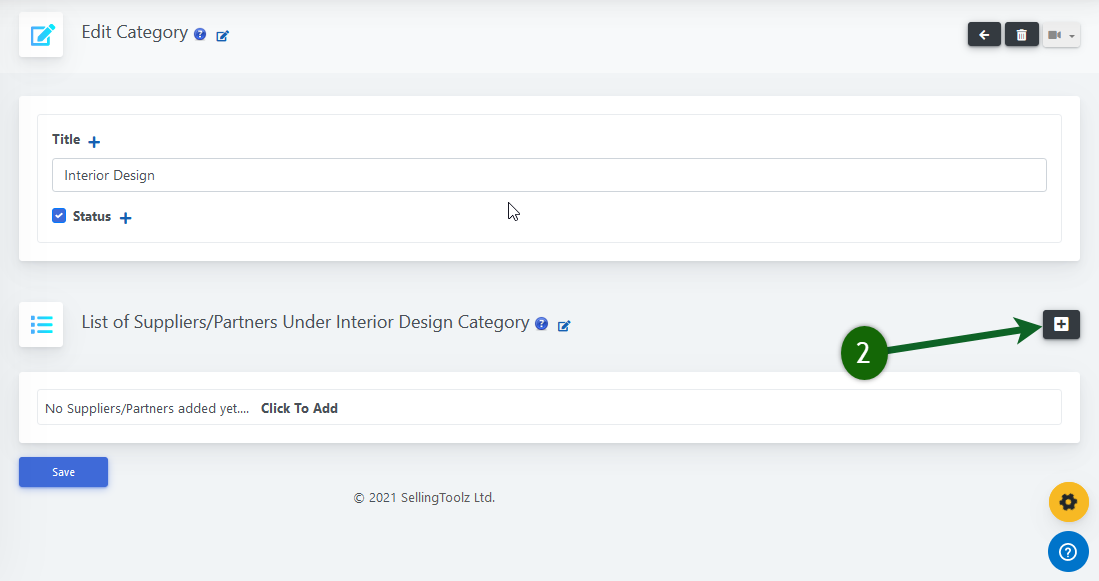
Task: Add a new supplier with plus button
Action: 1061,324
